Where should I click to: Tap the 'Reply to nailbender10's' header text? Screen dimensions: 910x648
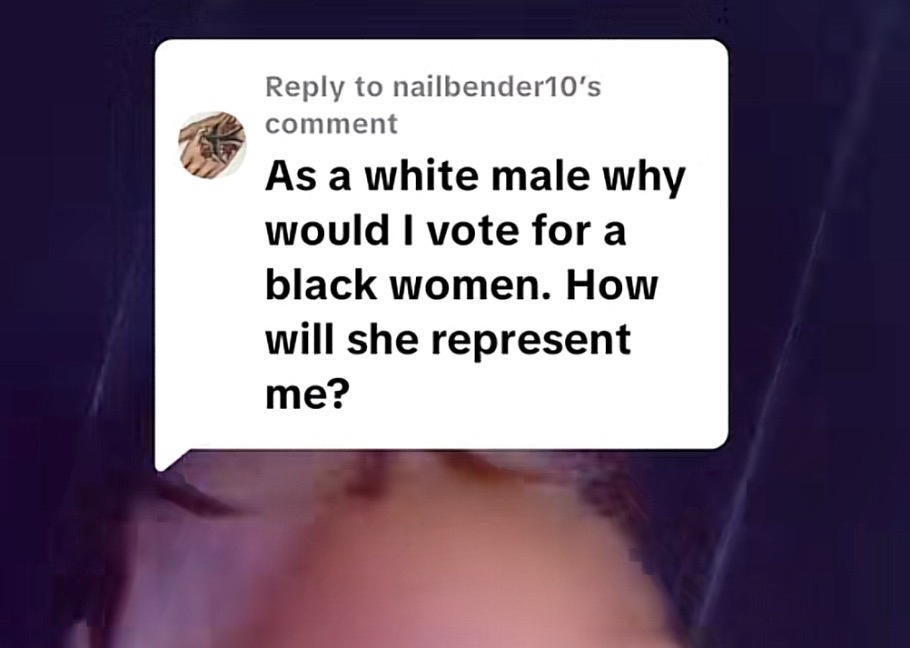(433, 88)
